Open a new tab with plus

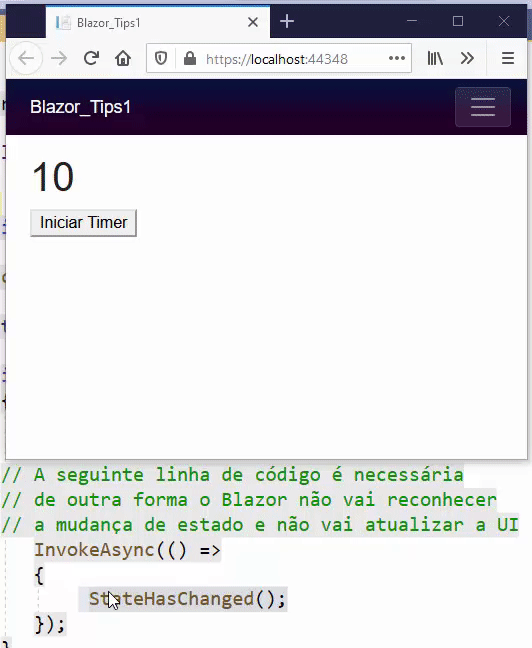[287, 21]
